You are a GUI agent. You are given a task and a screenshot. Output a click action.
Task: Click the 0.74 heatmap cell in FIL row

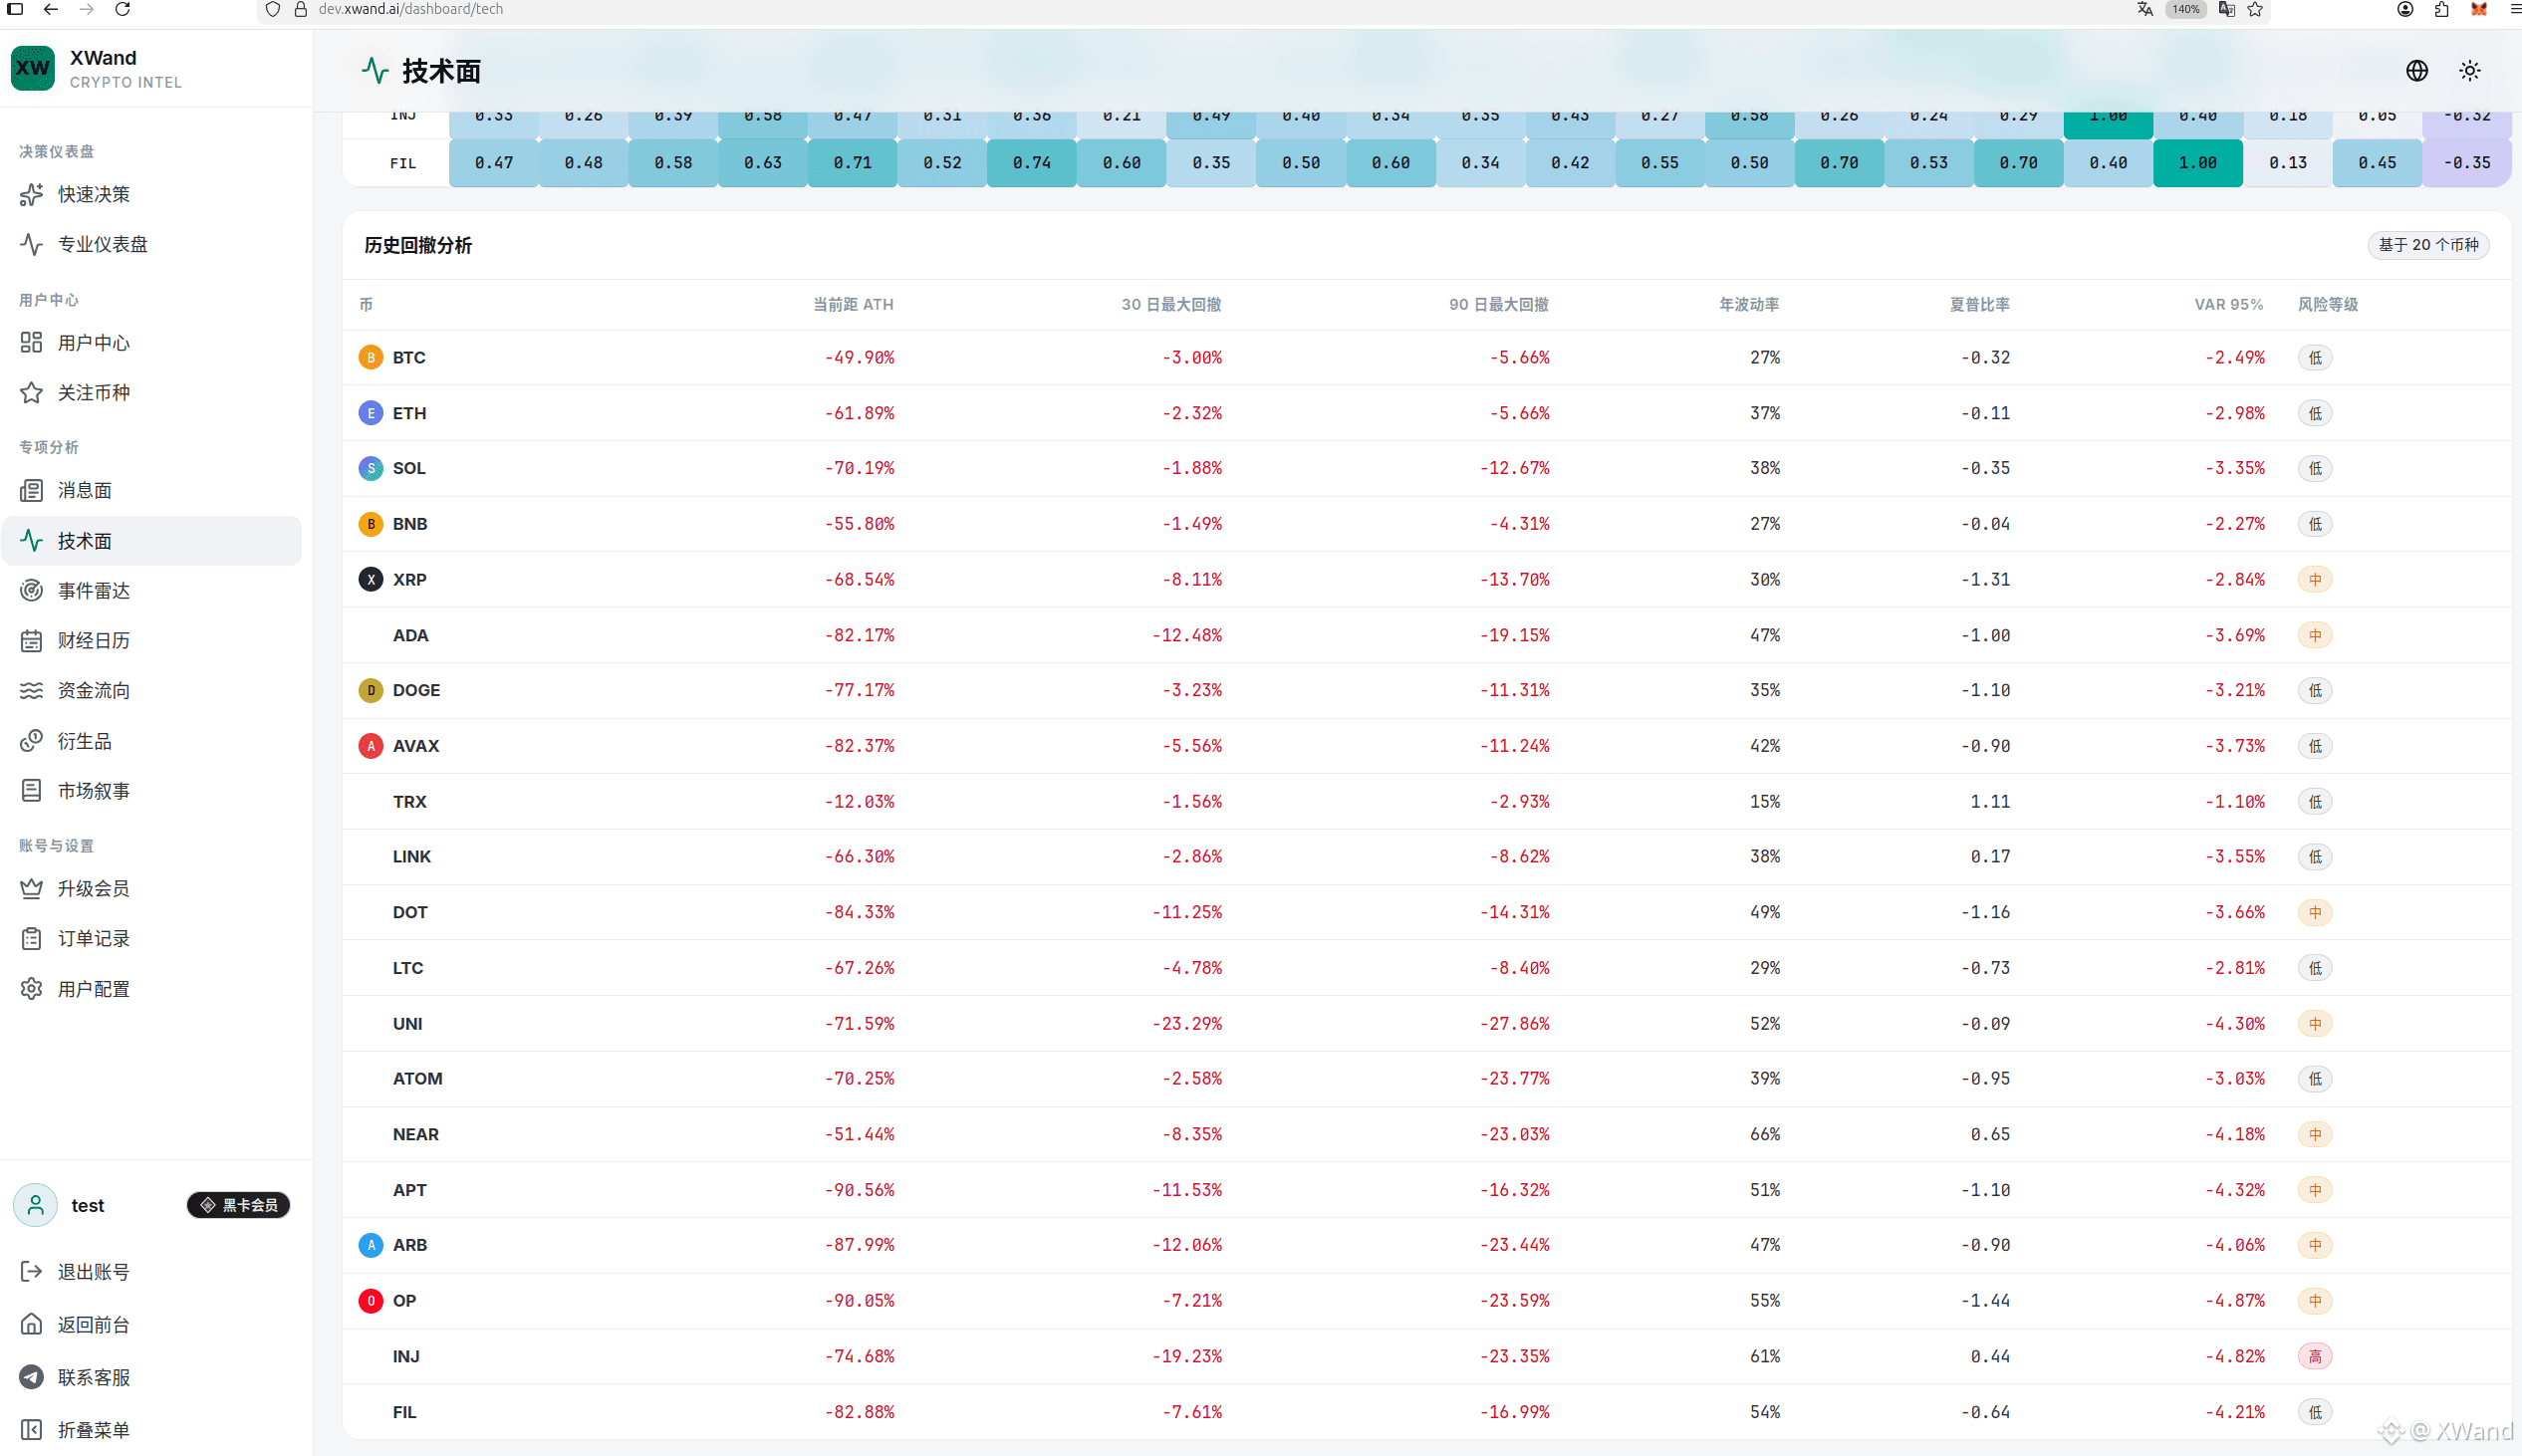1032,162
